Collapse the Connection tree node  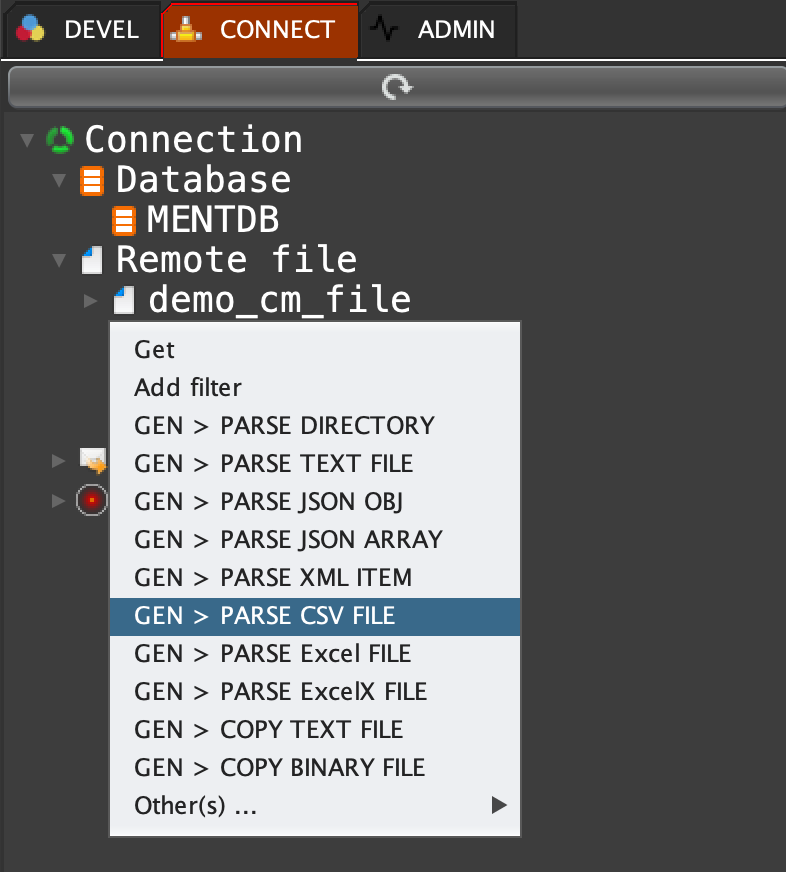[x=27, y=140]
